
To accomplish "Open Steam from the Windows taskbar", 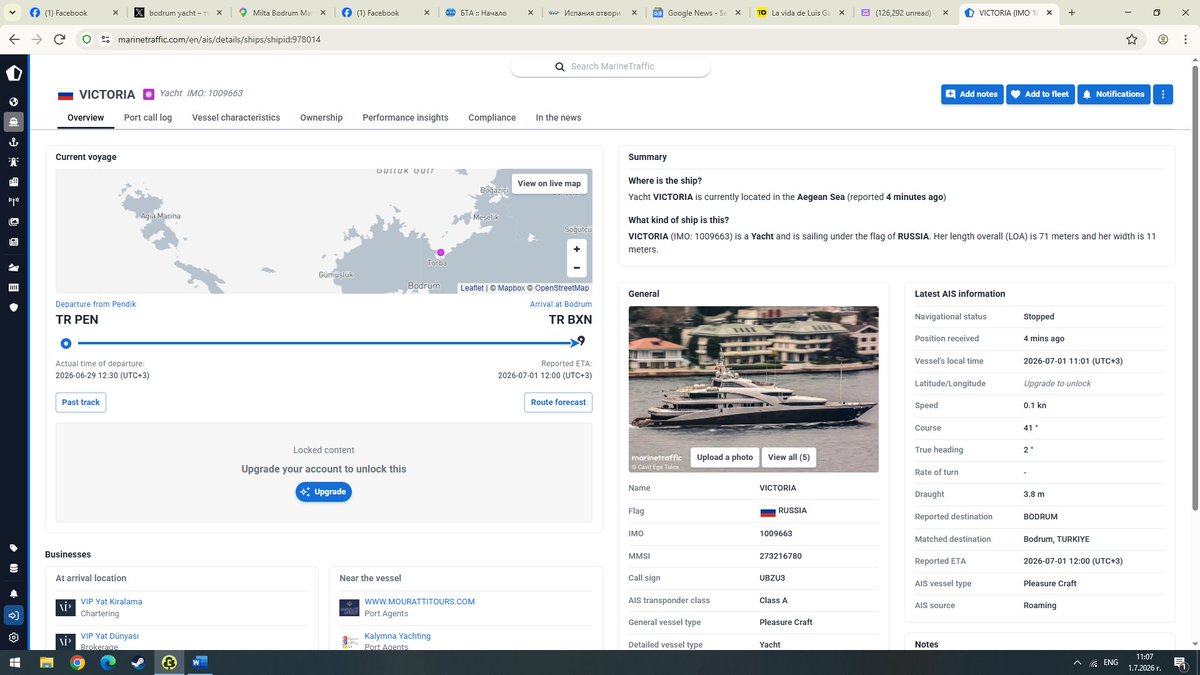I will pyautogui.click(x=138, y=662).
